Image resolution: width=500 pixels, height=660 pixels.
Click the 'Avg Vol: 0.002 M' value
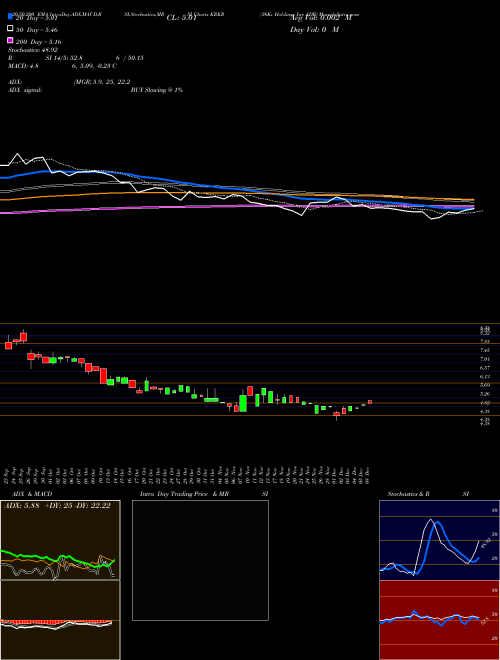[320, 18]
